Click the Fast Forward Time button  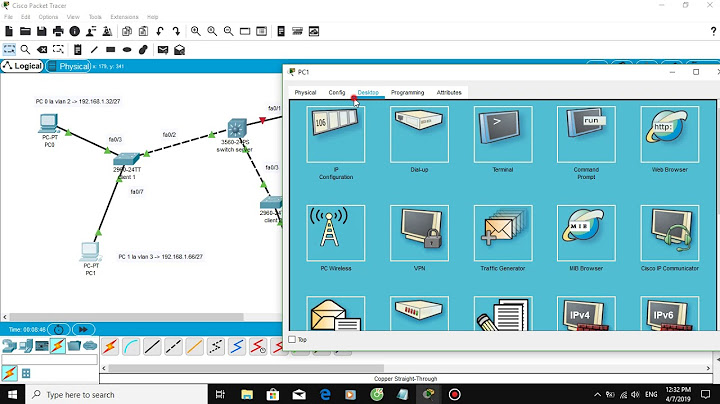84,330
